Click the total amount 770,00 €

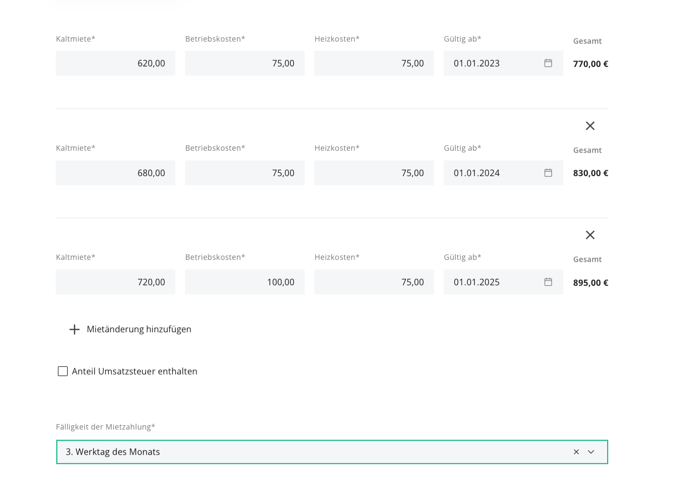[x=591, y=64]
